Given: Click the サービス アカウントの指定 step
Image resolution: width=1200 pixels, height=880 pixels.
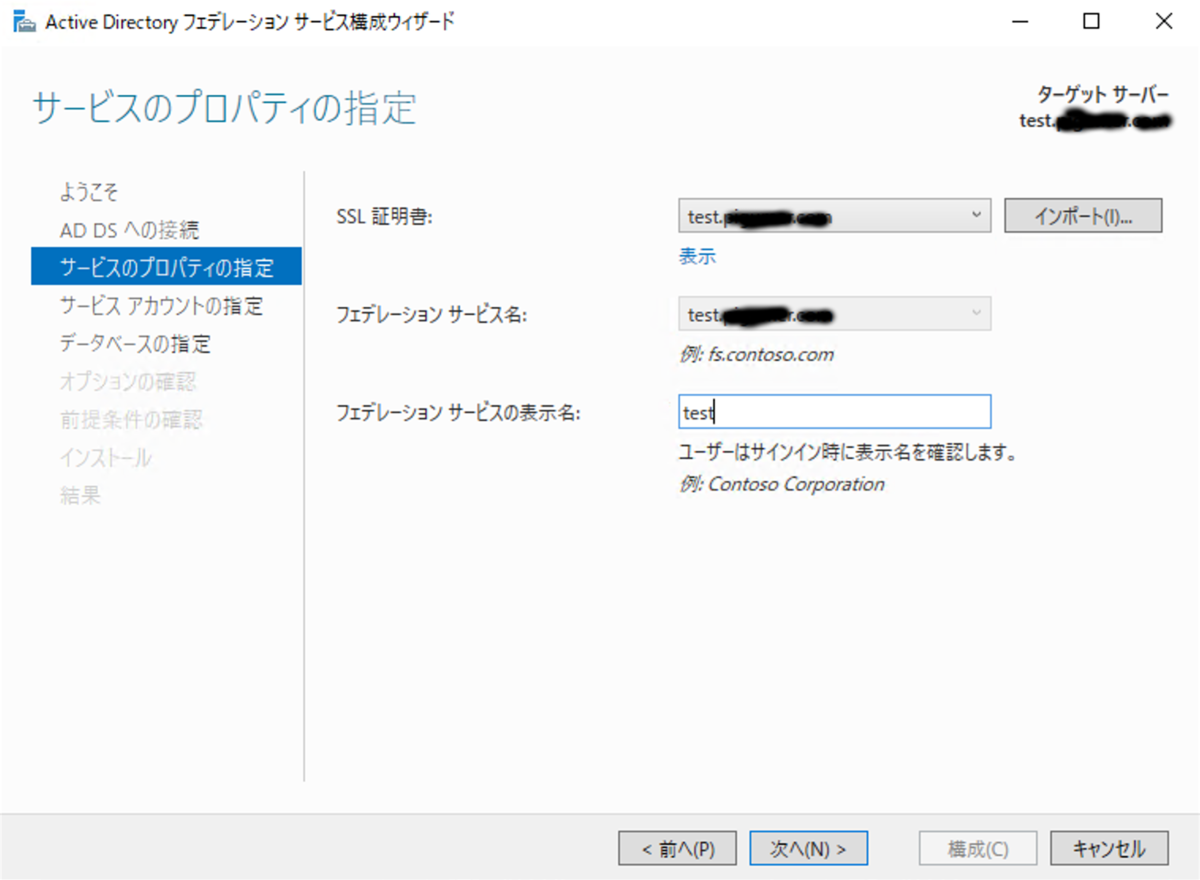Looking at the screenshot, I should tap(160, 307).
